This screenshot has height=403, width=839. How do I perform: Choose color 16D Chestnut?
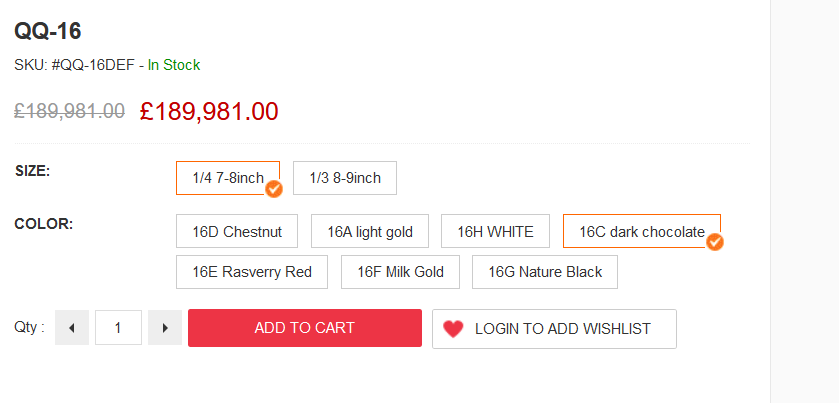[237, 231]
